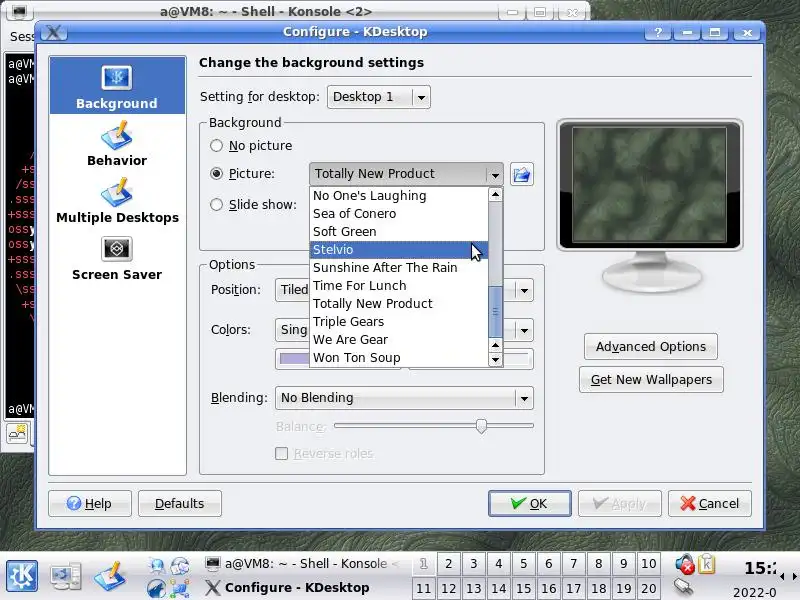Click the X window menu icon in the title bar
Image resolution: width=800 pixels, height=600 pixels.
click(x=54, y=33)
